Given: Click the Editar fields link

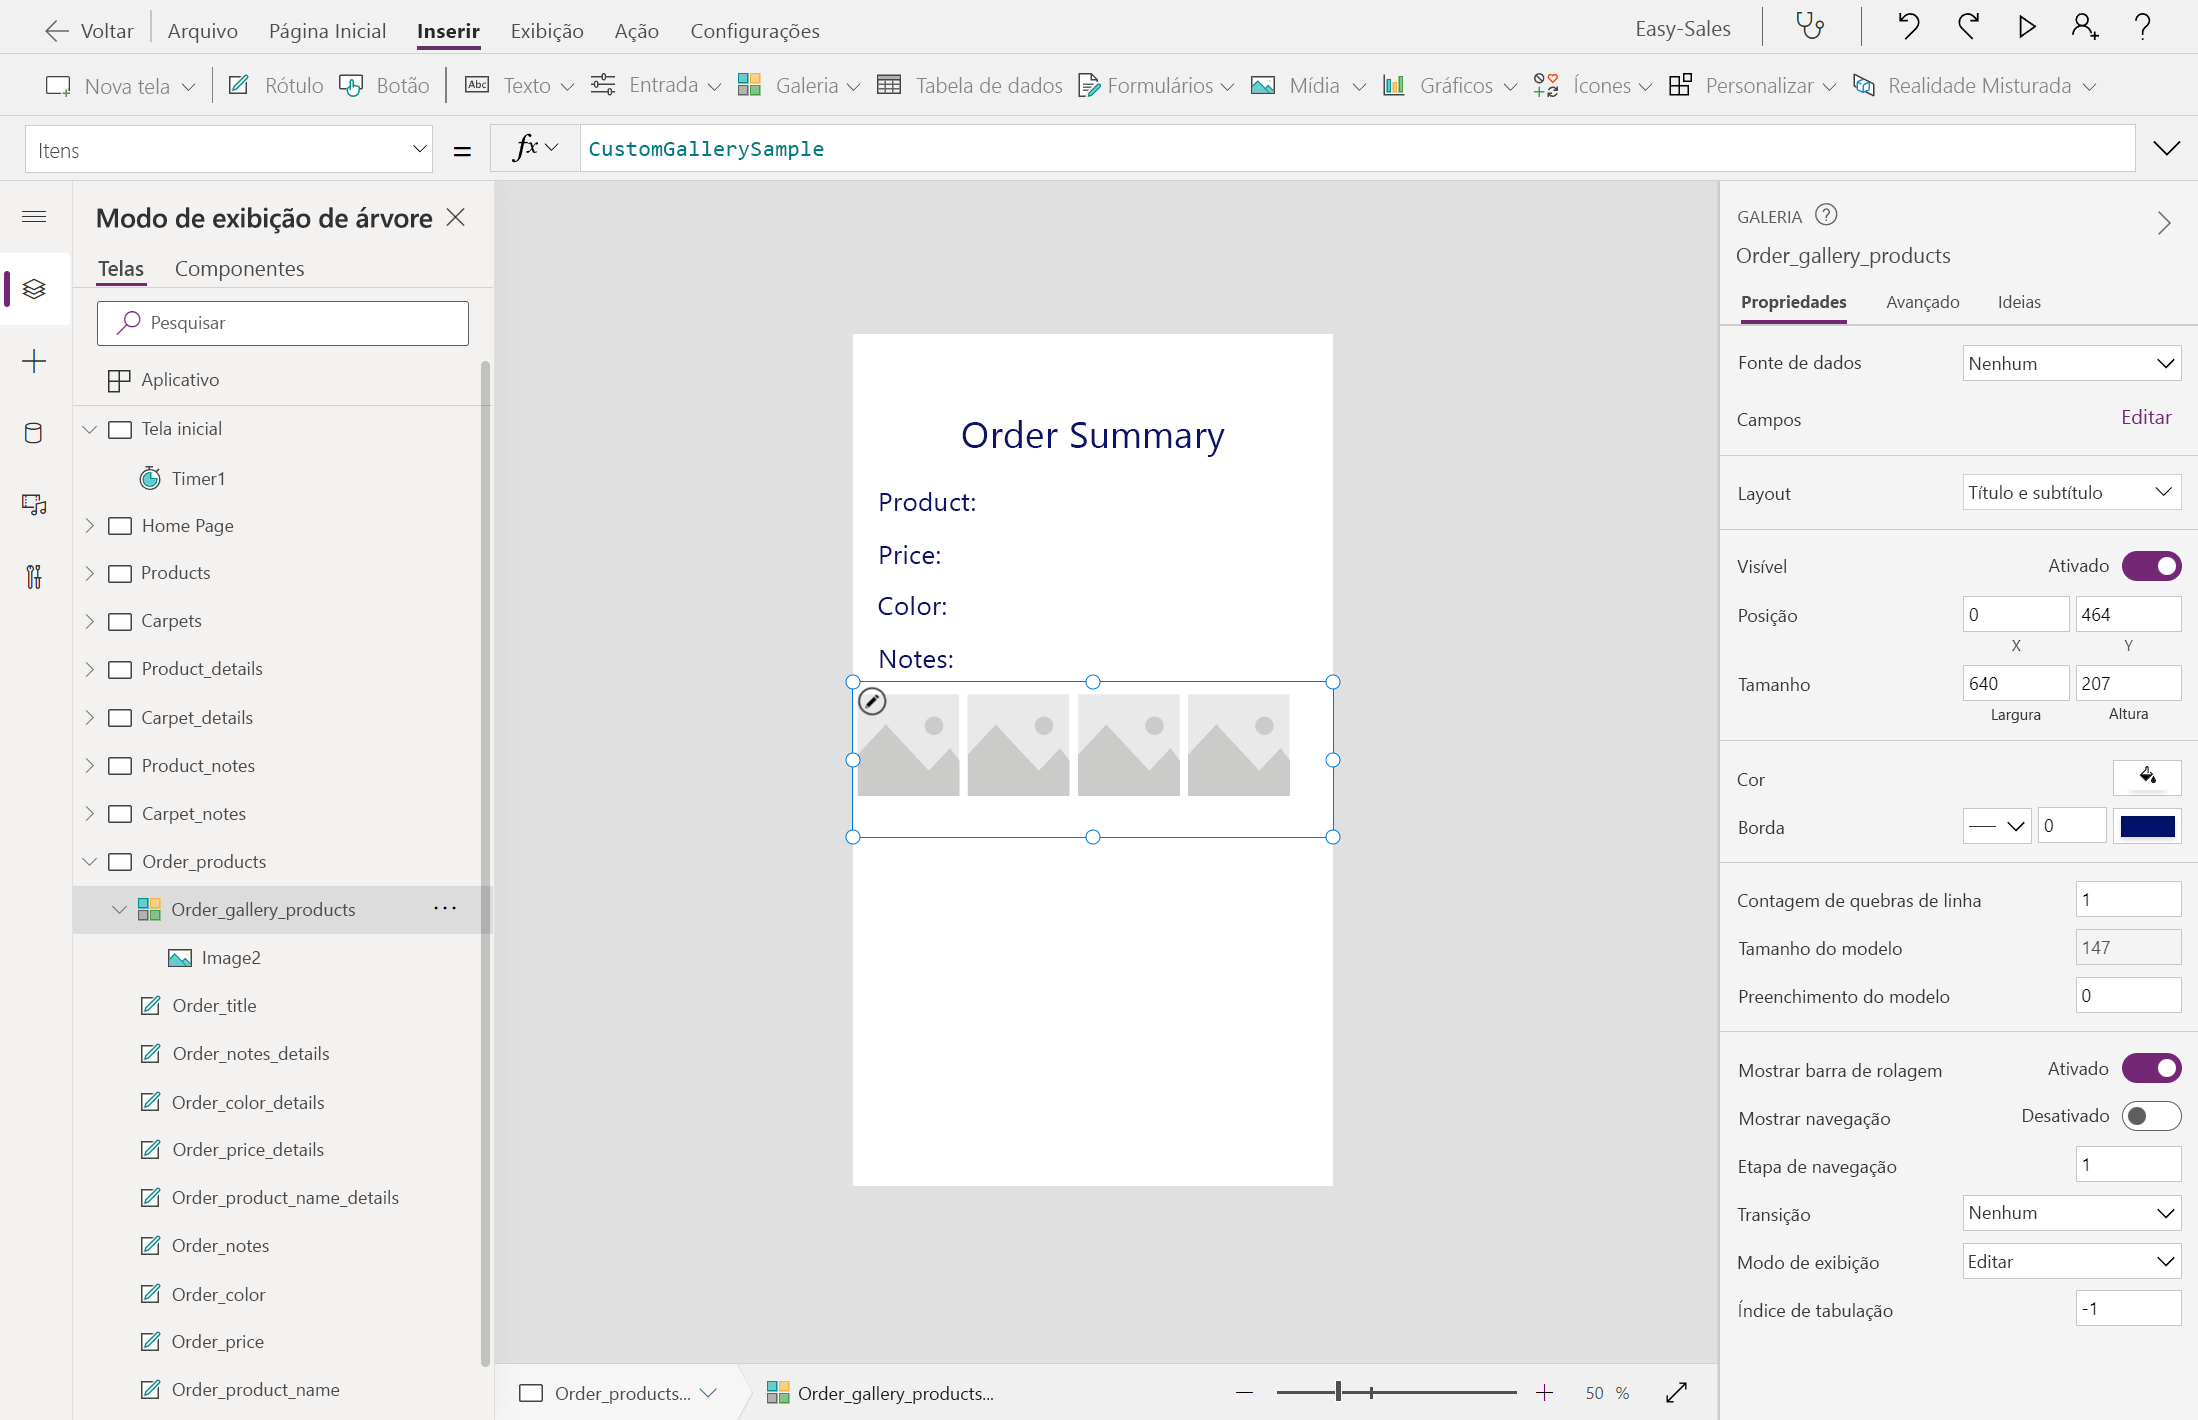Looking at the screenshot, I should point(2146,417).
